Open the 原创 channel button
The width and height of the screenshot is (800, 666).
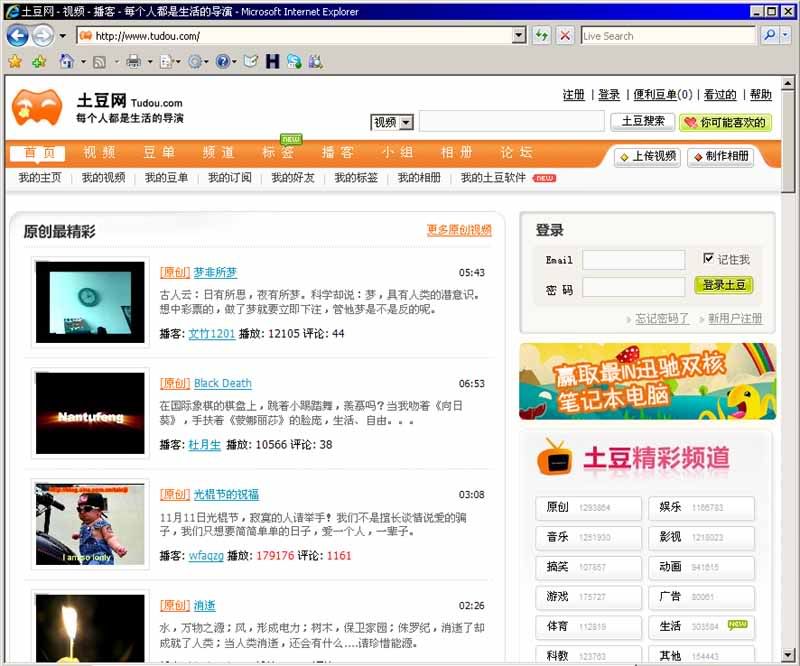[x=588, y=508]
